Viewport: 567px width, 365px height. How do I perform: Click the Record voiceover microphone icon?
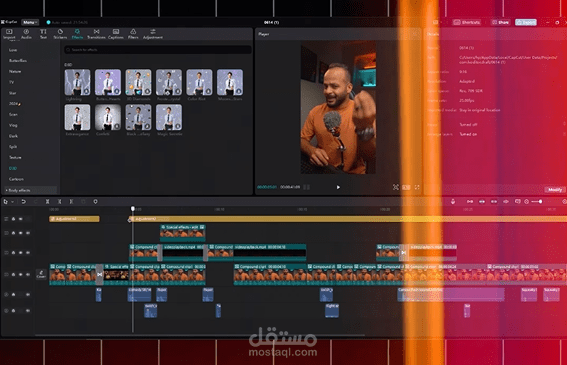[453, 201]
